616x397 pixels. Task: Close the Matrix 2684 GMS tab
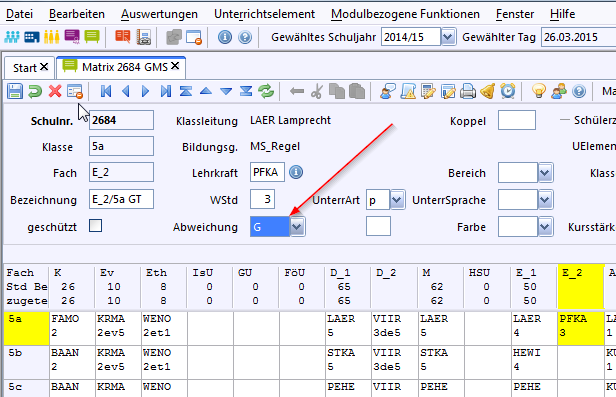coord(175,66)
